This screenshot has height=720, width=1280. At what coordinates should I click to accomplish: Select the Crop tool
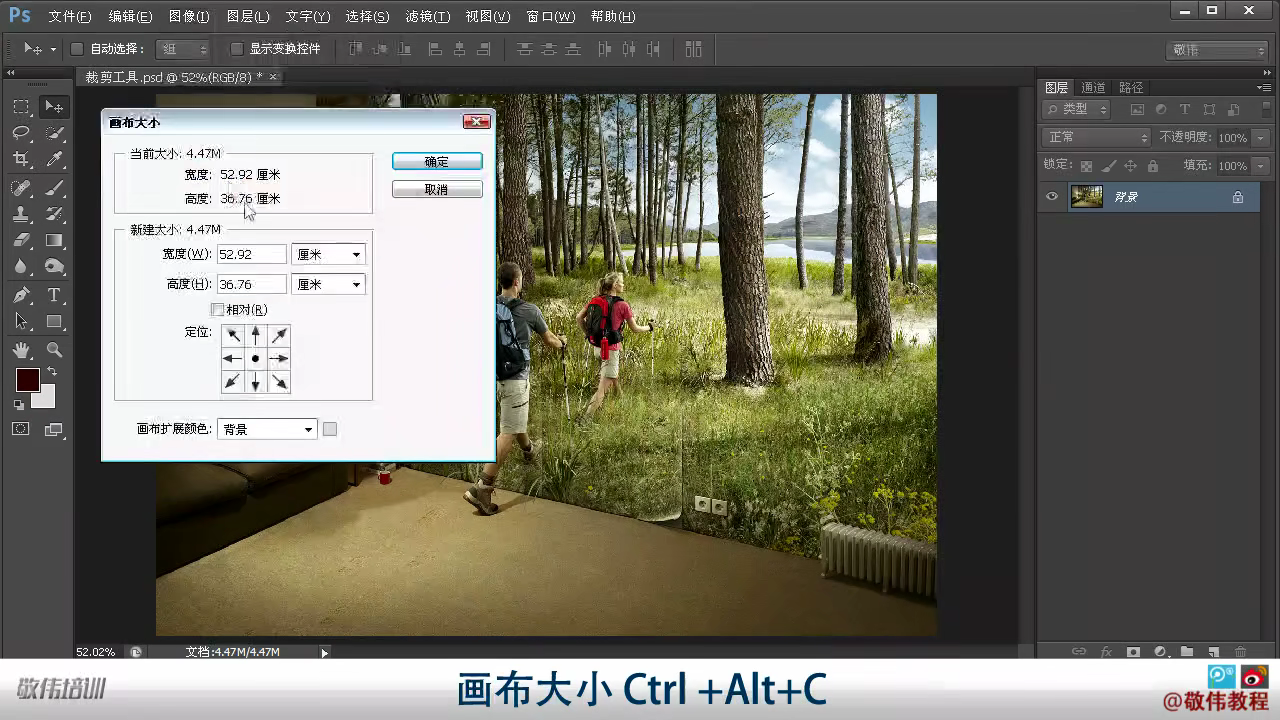pos(21,159)
